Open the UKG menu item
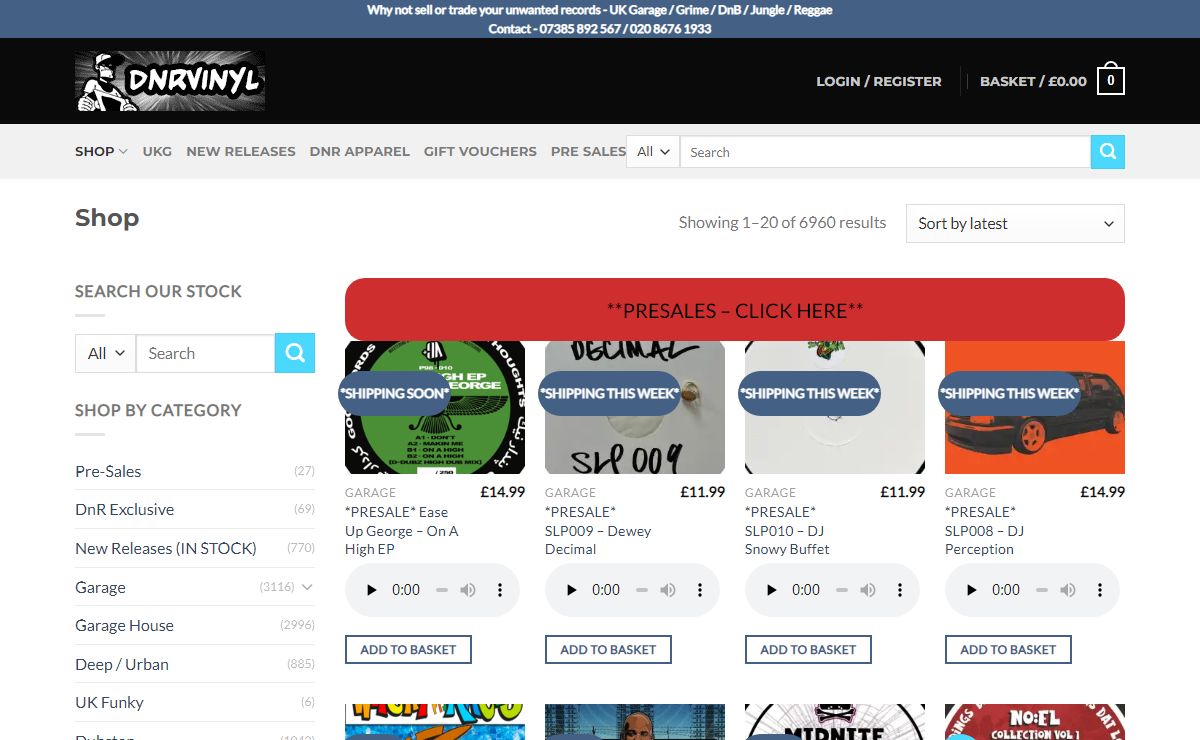The image size is (1200, 740). [x=157, y=152]
